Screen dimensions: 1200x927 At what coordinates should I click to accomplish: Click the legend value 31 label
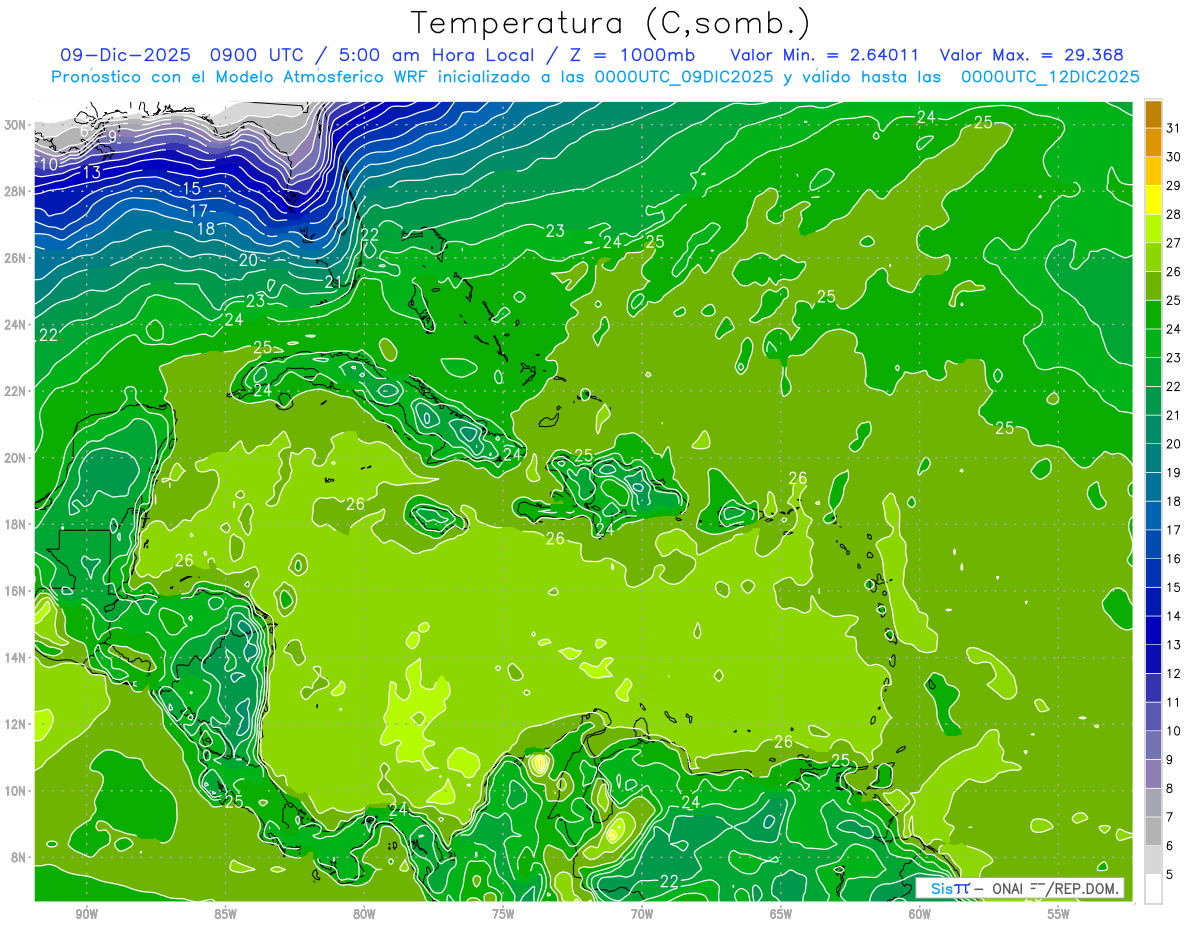point(1174,128)
